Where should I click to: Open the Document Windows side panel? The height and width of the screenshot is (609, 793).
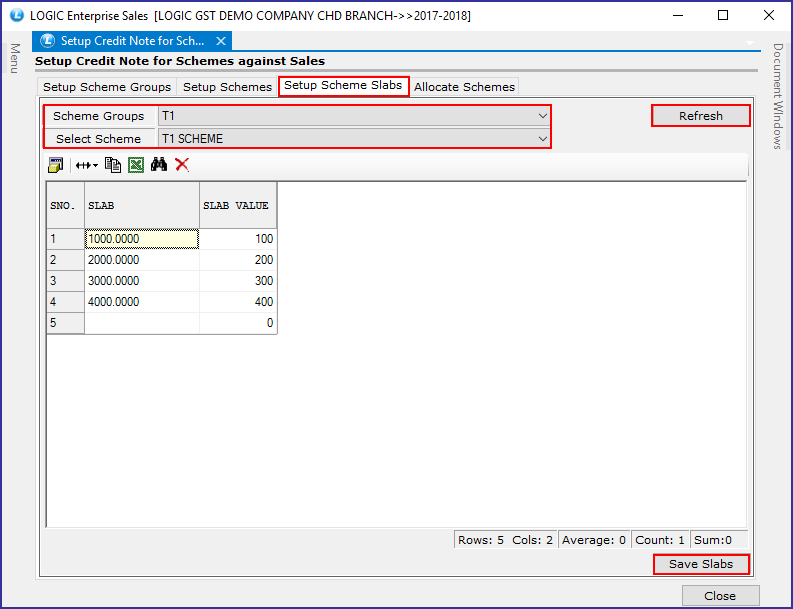[x=778, y=96]
